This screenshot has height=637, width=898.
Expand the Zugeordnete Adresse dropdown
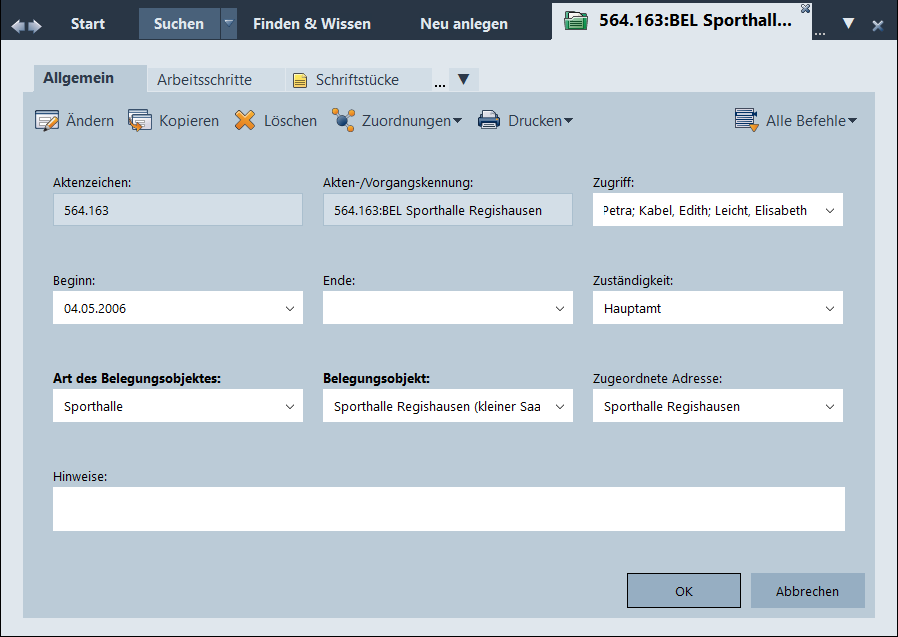(829, 407)
